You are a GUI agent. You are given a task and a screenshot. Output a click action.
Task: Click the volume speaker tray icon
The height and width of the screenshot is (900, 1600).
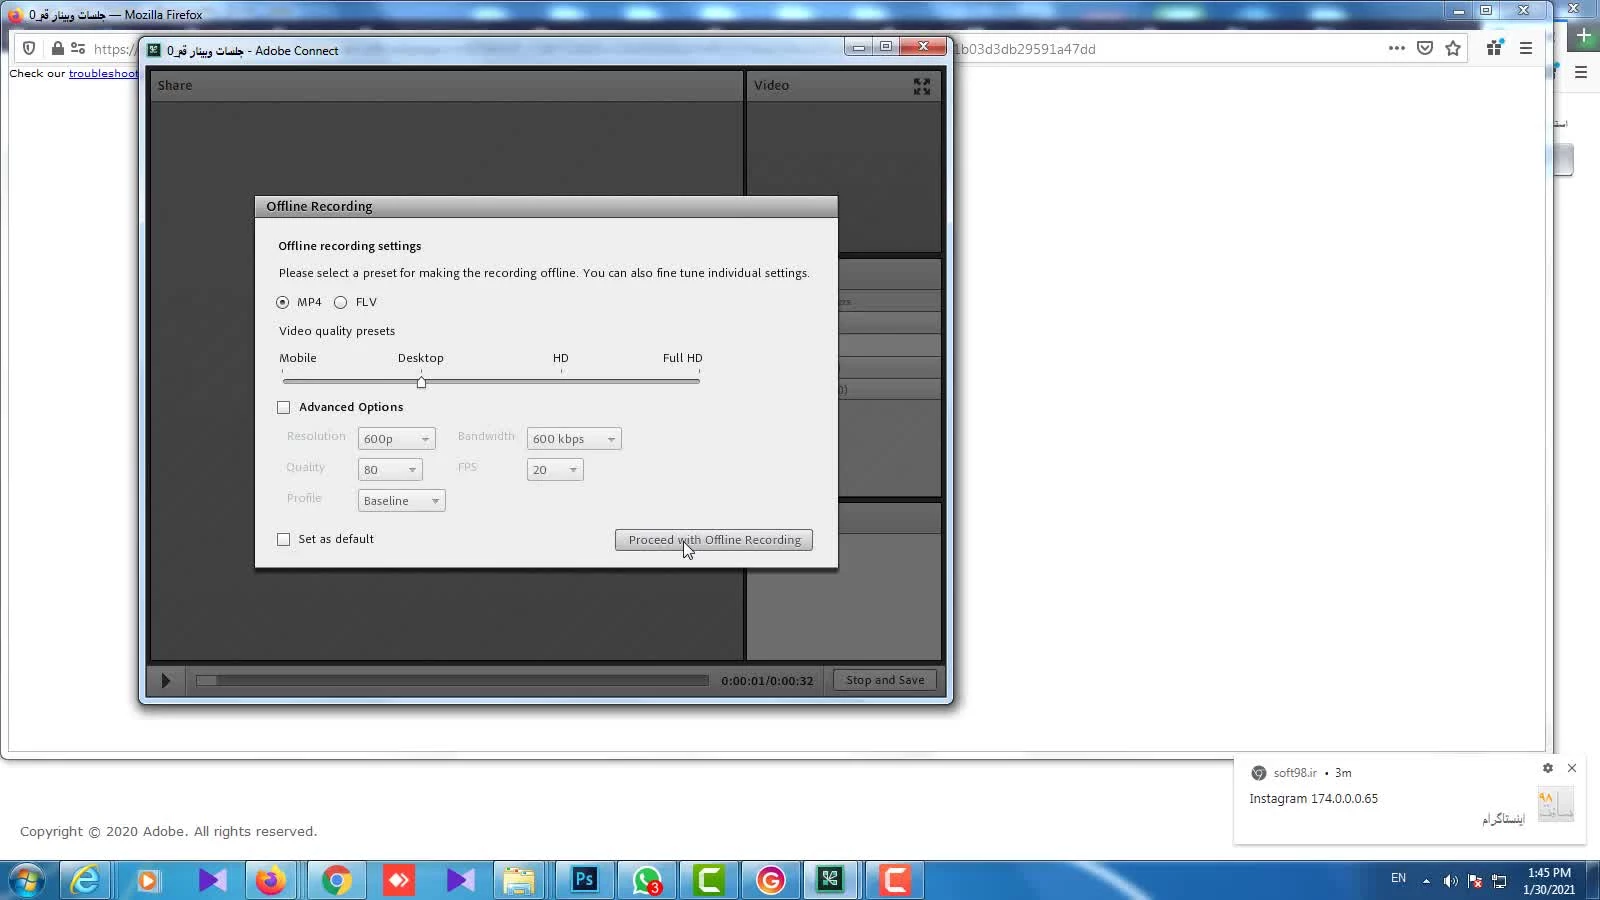[x=1450, y=881]
